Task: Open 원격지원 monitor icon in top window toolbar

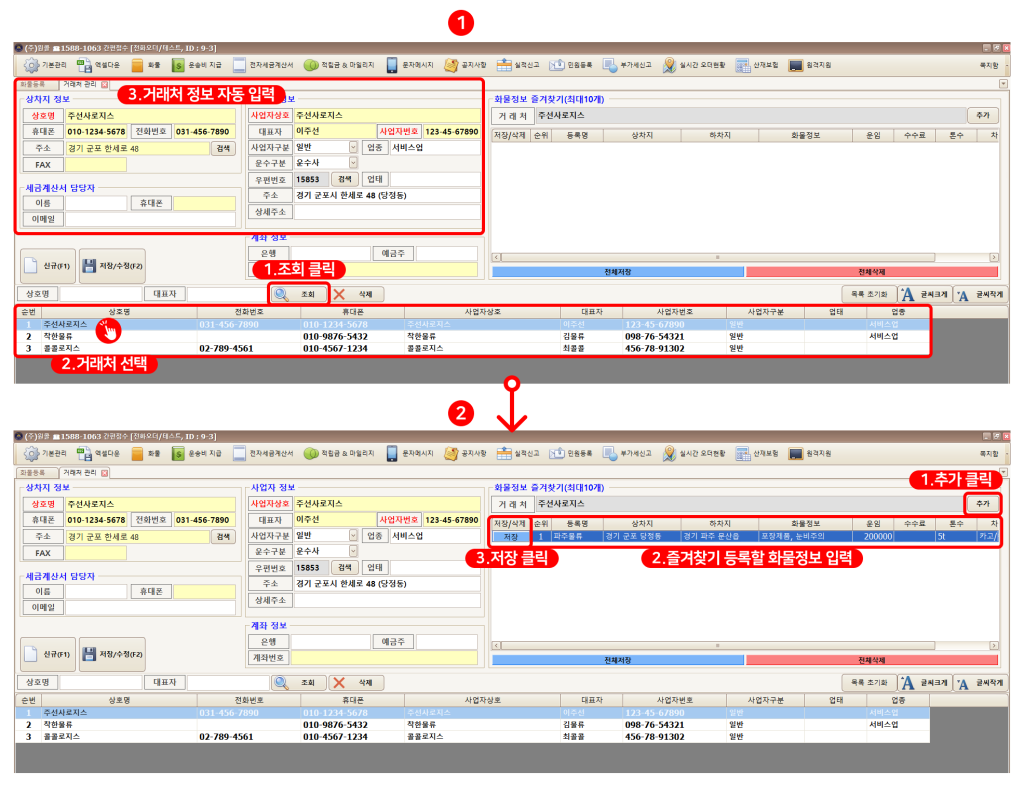Action: (x=796, y=65)
